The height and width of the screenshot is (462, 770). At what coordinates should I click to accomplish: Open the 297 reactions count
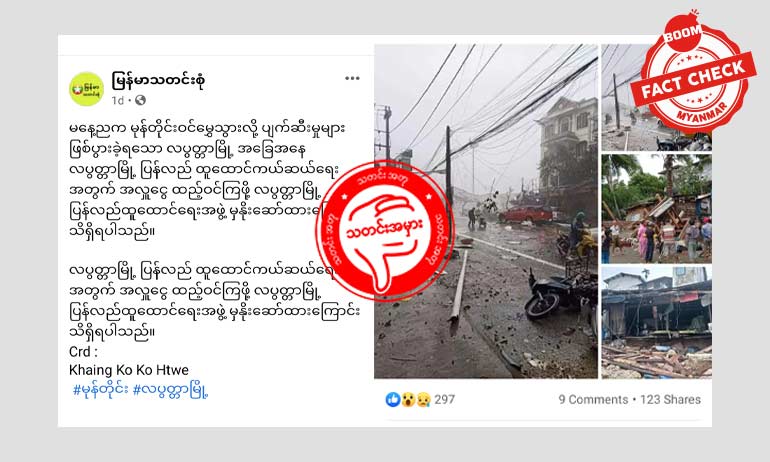point(444,400)
